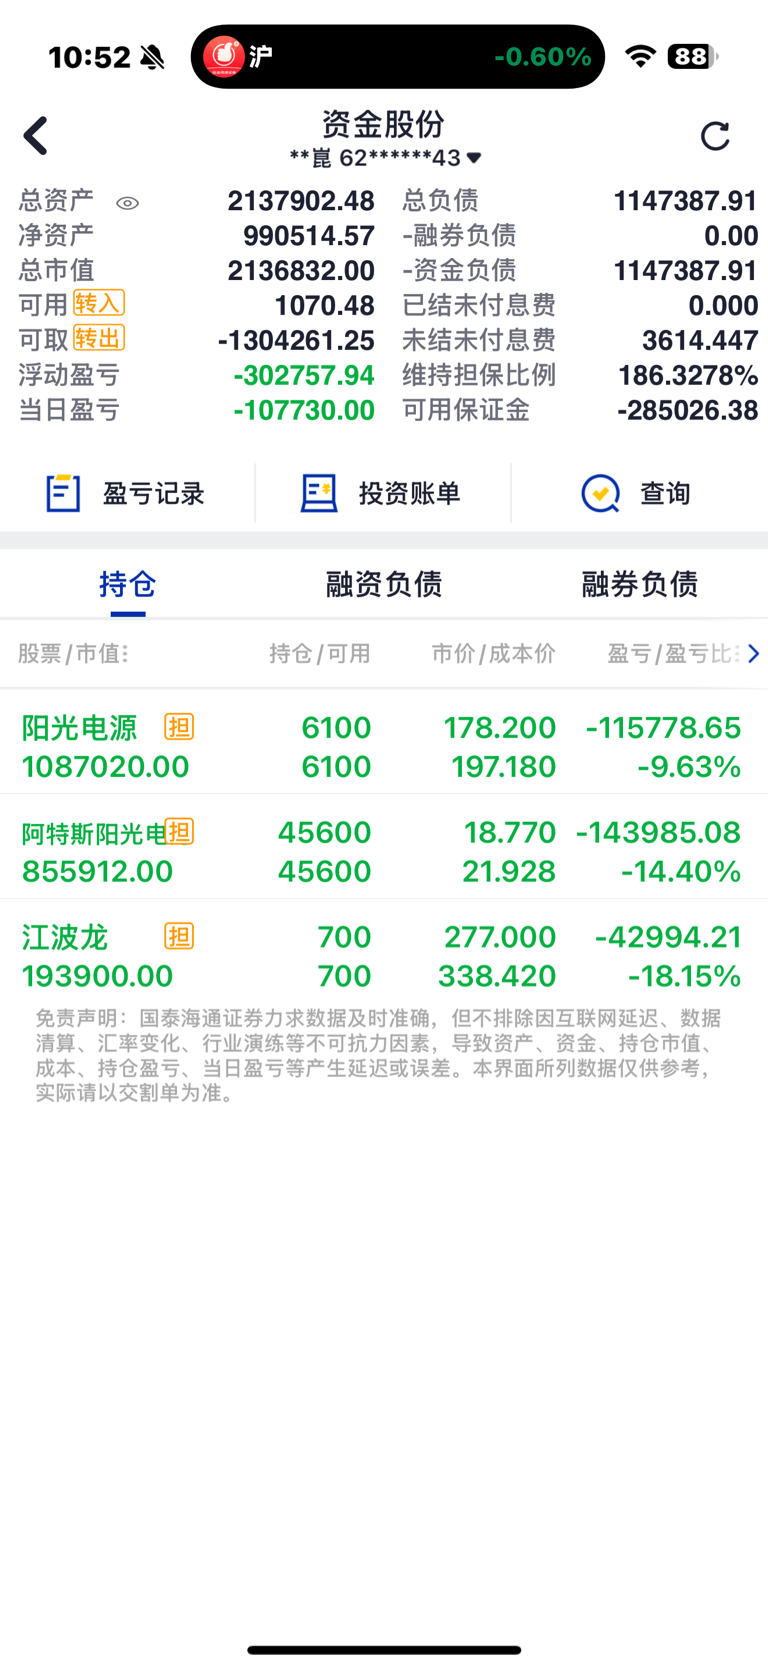Select 总市值 value 2136832.00
Screen dimensions: 768x1669
pos(301,271)
